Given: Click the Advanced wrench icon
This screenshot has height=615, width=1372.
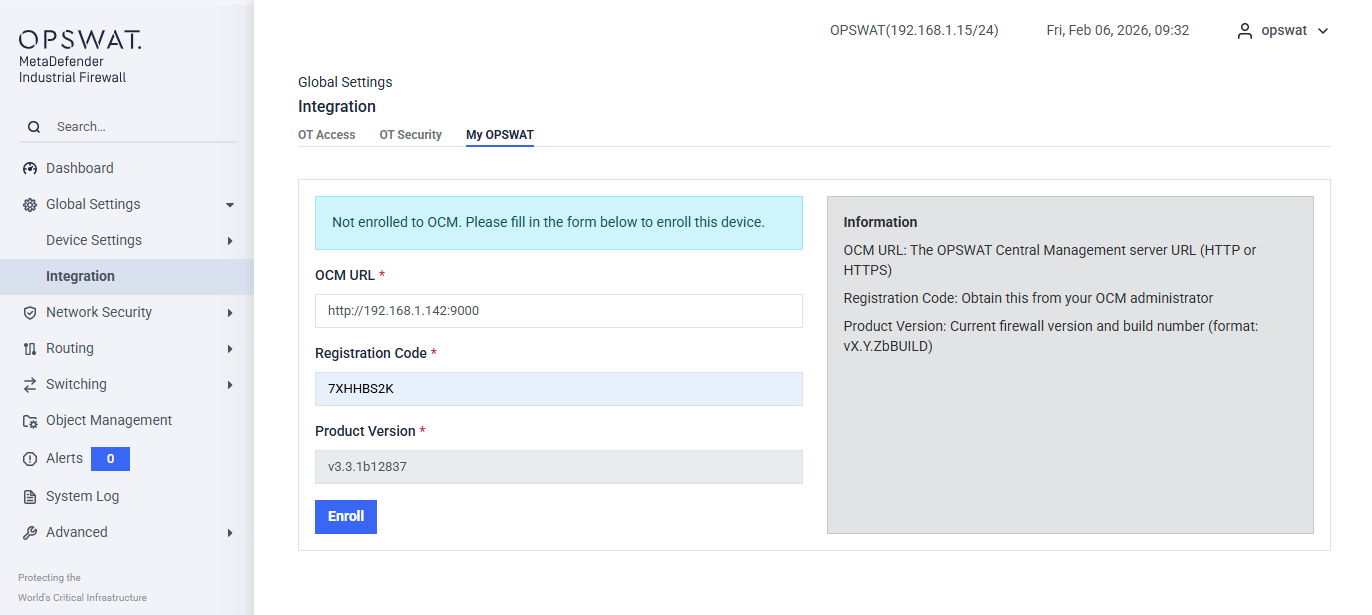Looking at the screenshot, I should point(30,532).
